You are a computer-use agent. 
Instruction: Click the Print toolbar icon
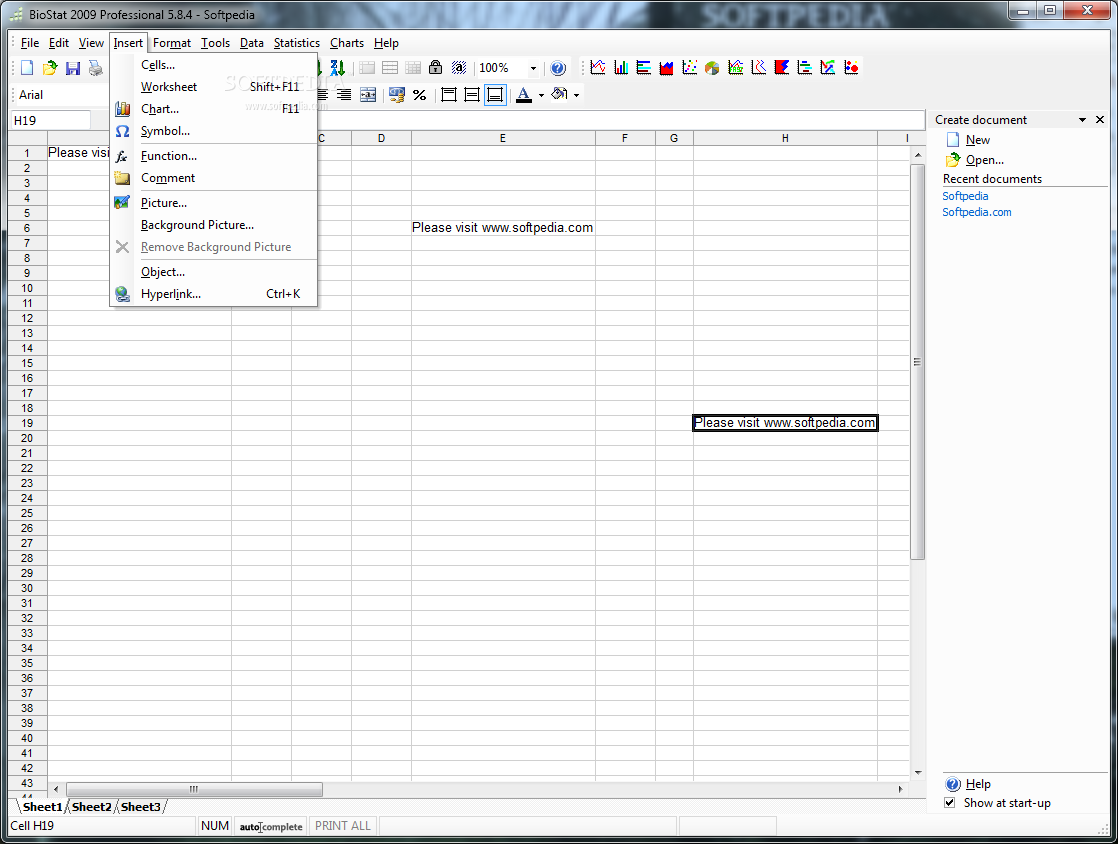96,68
